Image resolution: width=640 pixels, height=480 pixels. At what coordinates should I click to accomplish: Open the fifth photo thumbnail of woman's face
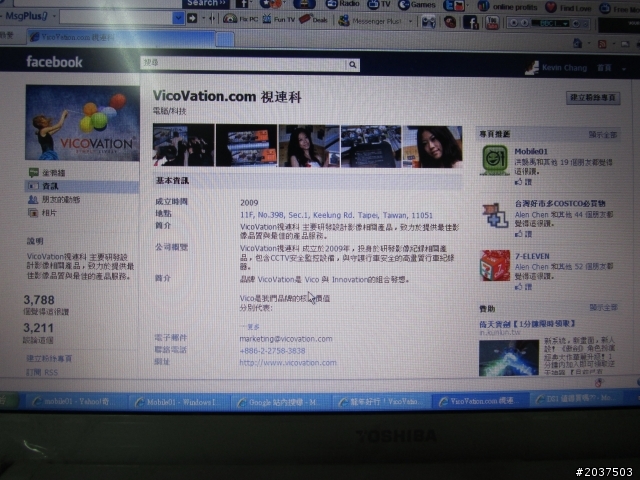(433, 147)
